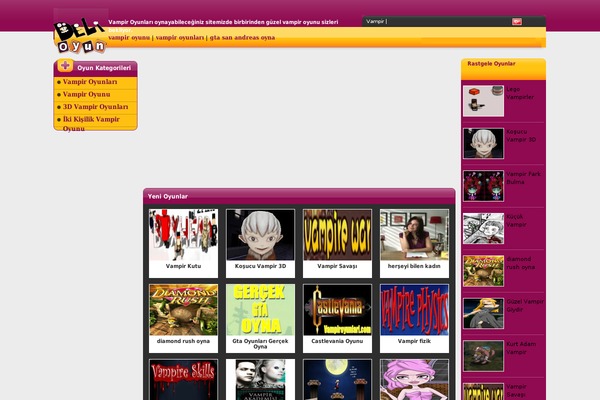Click the Vampir Savaşı link in Rastgele Oyunlar
The width and height of the screenshot is (600, 400).
[x=516, y=390]
